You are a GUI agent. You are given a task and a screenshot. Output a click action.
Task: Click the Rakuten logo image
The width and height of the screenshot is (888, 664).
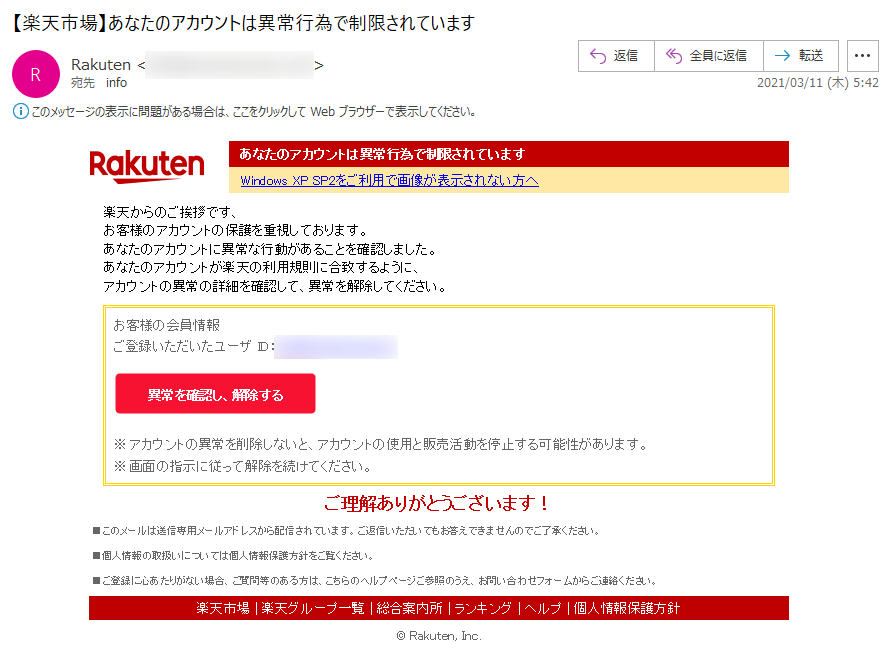[x=147, y=166]
